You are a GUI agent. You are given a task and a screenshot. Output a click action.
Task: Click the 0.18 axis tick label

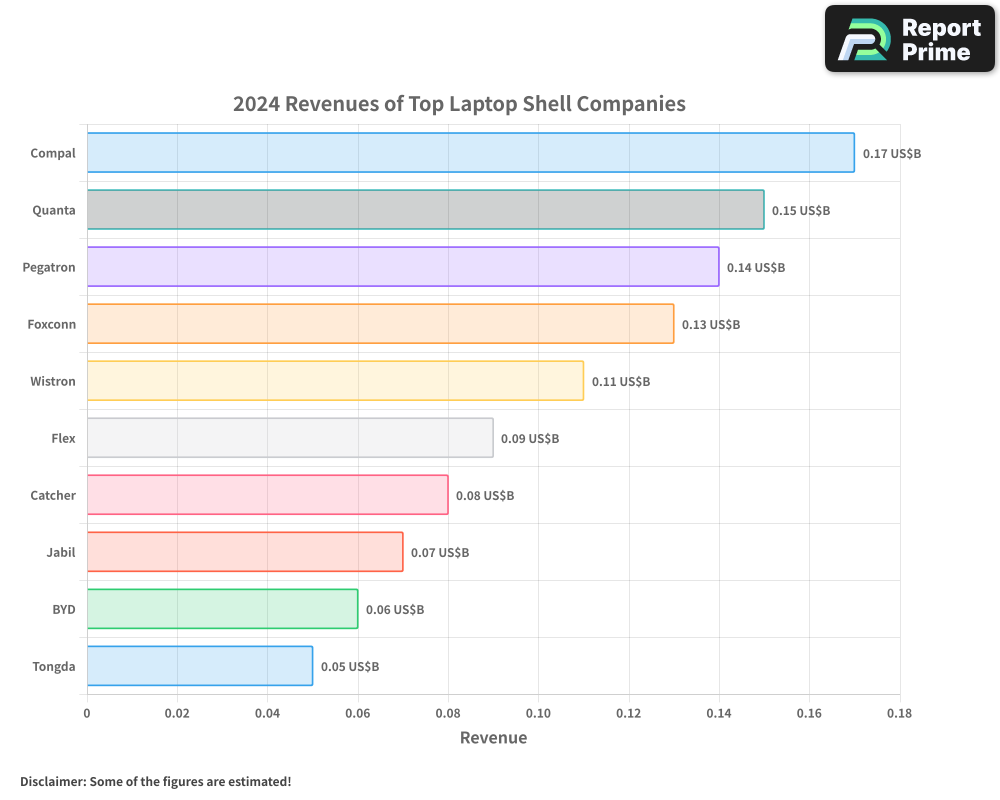coord(899,713)
